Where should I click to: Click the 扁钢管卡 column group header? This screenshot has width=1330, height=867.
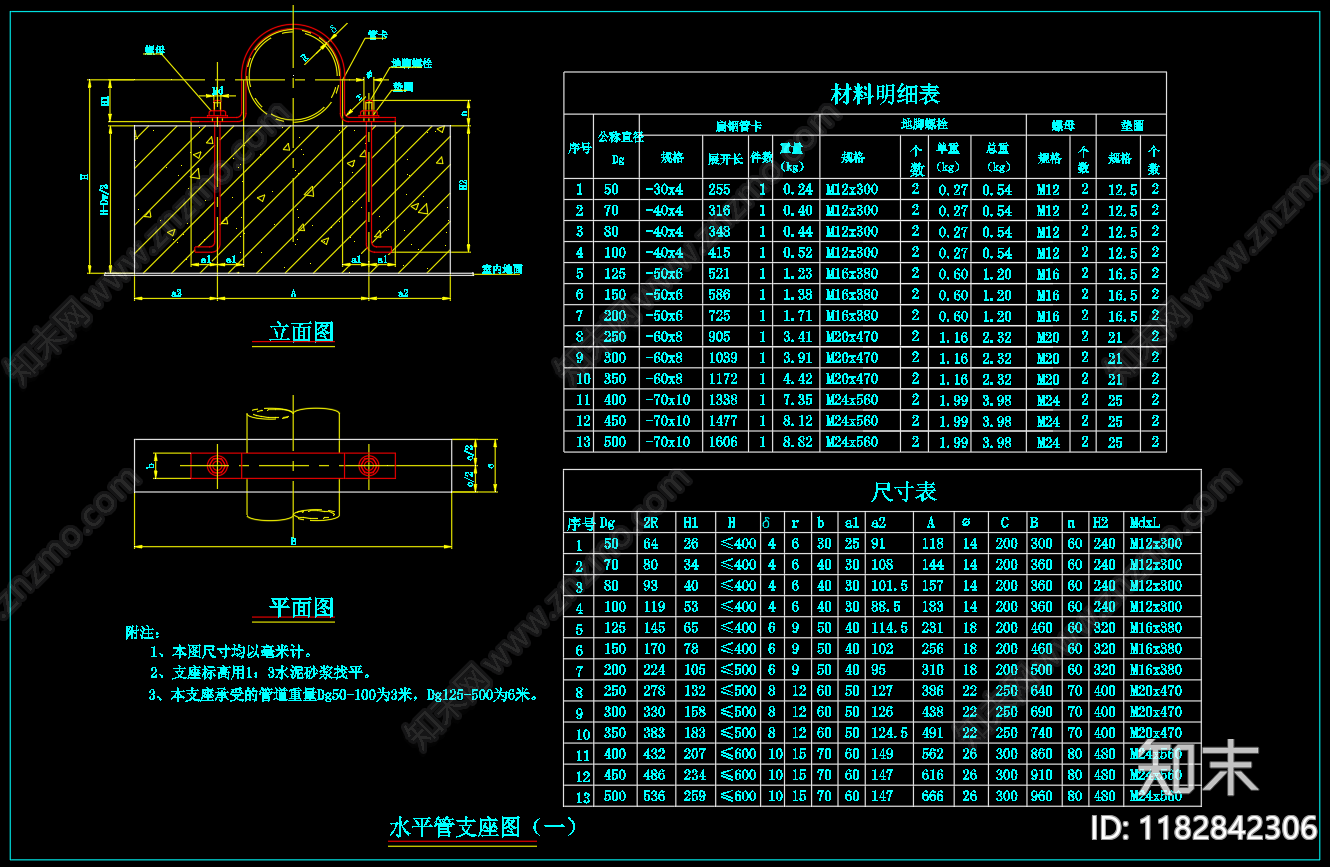click(739, 125)
